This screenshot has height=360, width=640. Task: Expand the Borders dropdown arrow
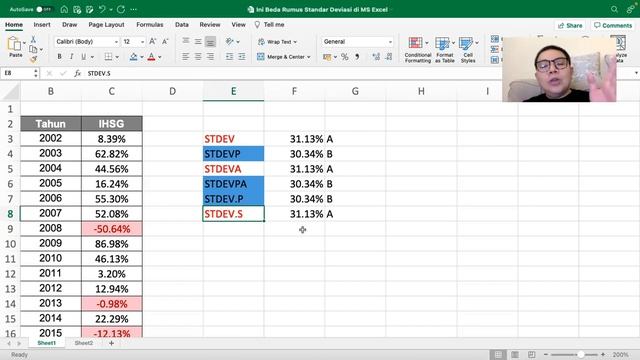pyautogui.click(x=117, y=57)
